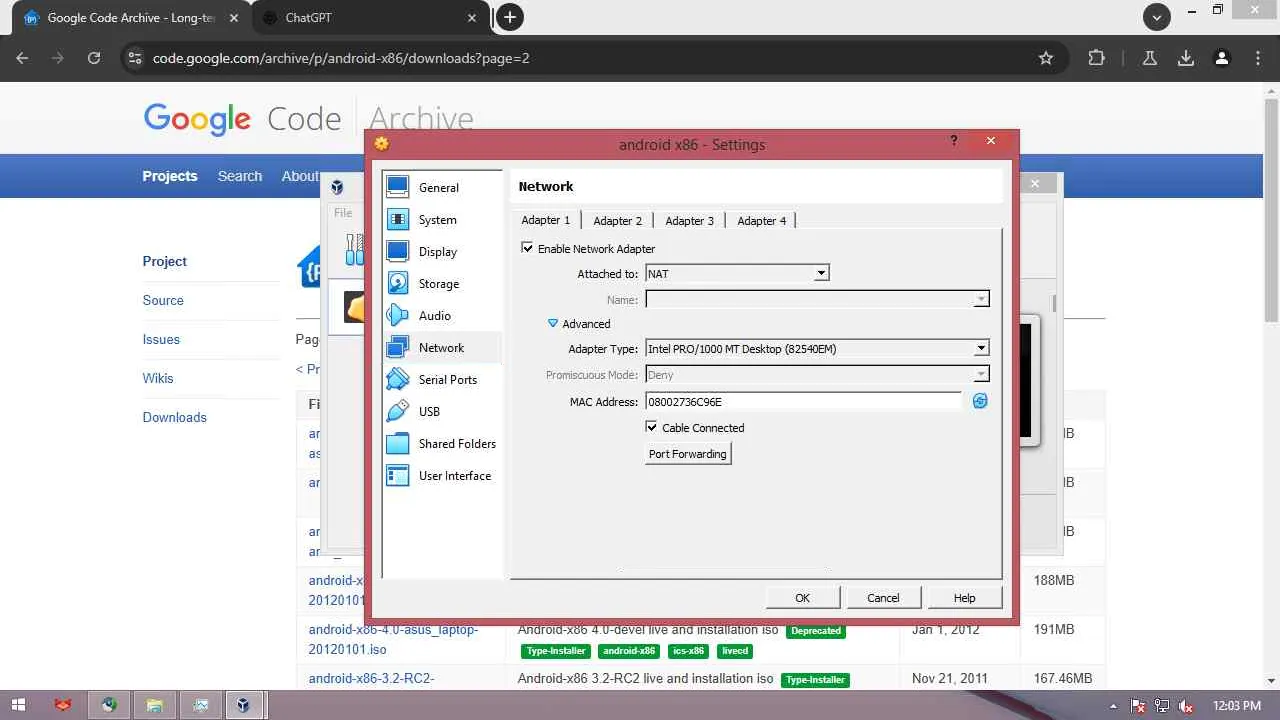Cancel the Settings dialog

pyautogui.click(x=883, y=597)
